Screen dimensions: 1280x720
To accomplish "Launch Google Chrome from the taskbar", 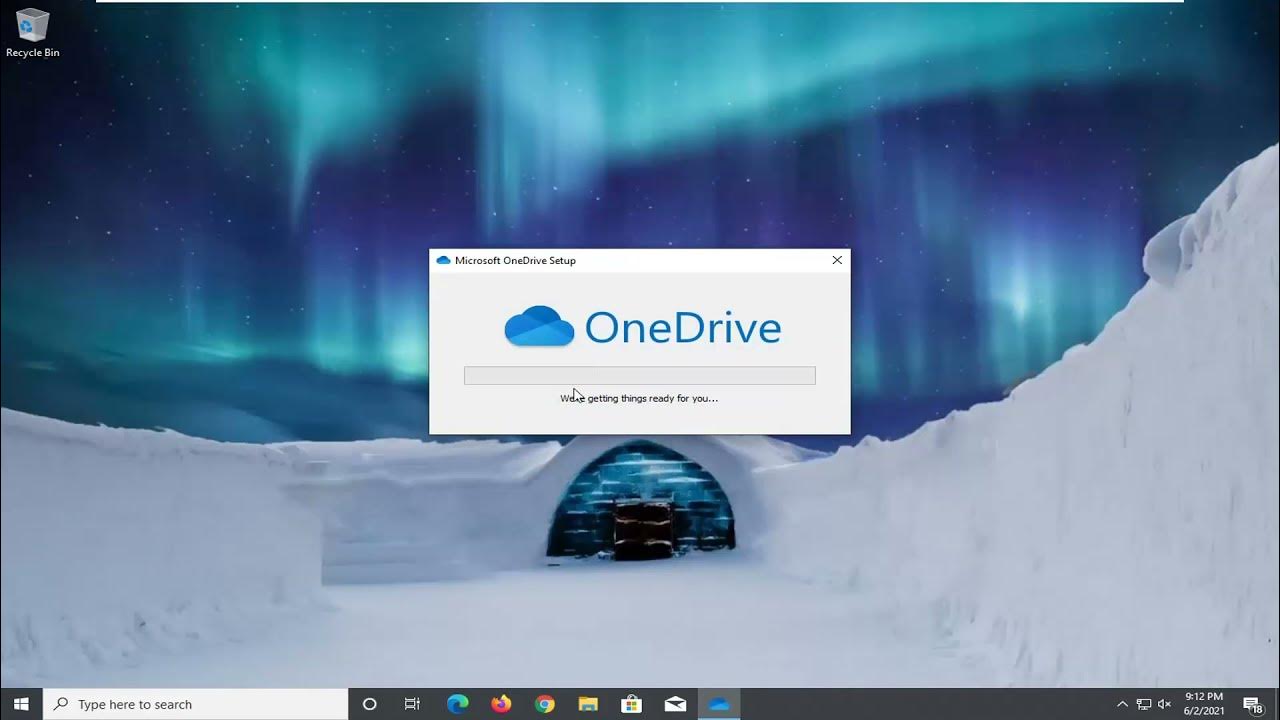I will (544, 704).
